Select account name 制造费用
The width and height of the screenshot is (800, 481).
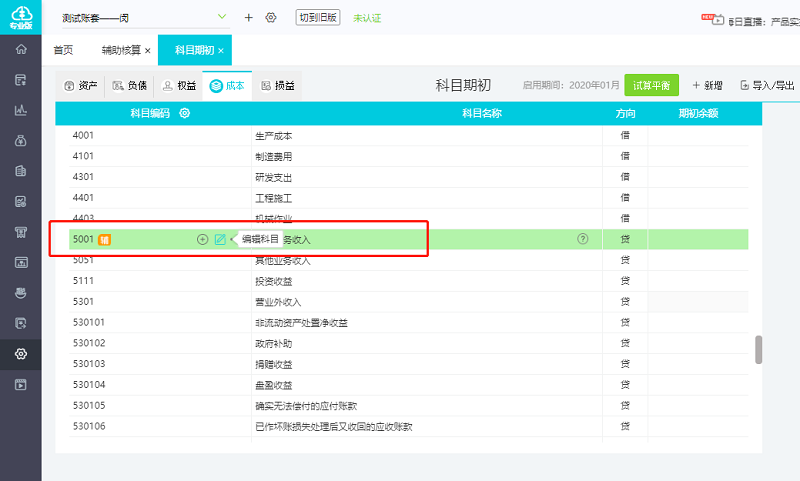273,157
